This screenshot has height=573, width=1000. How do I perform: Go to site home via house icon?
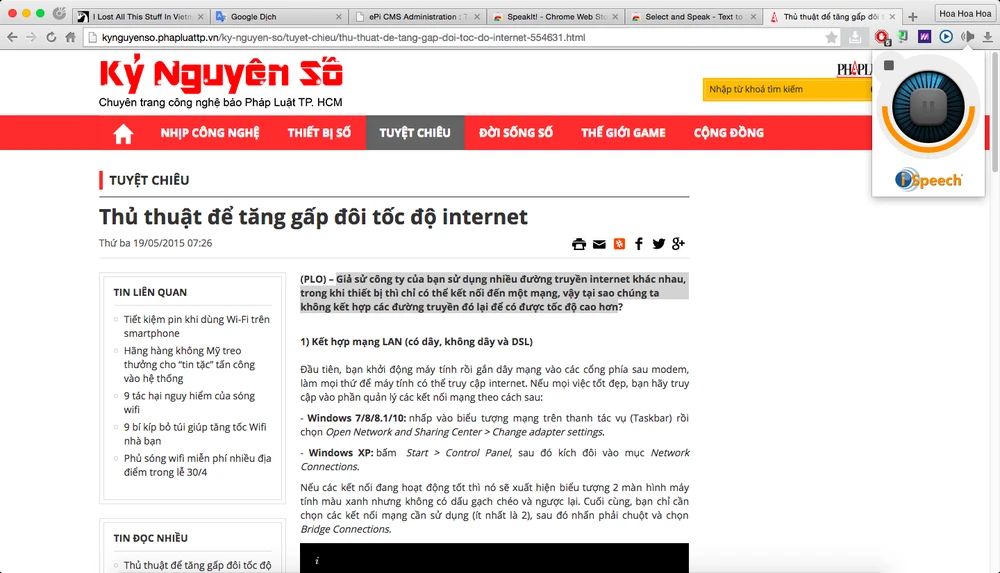pos(123,133)
